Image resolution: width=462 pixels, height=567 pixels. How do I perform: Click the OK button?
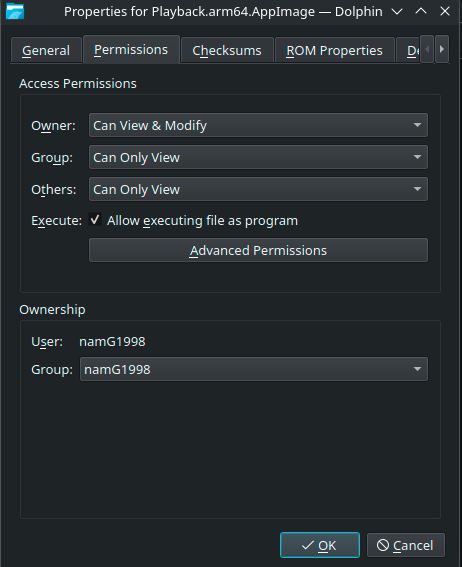click(x=320, y=545)
